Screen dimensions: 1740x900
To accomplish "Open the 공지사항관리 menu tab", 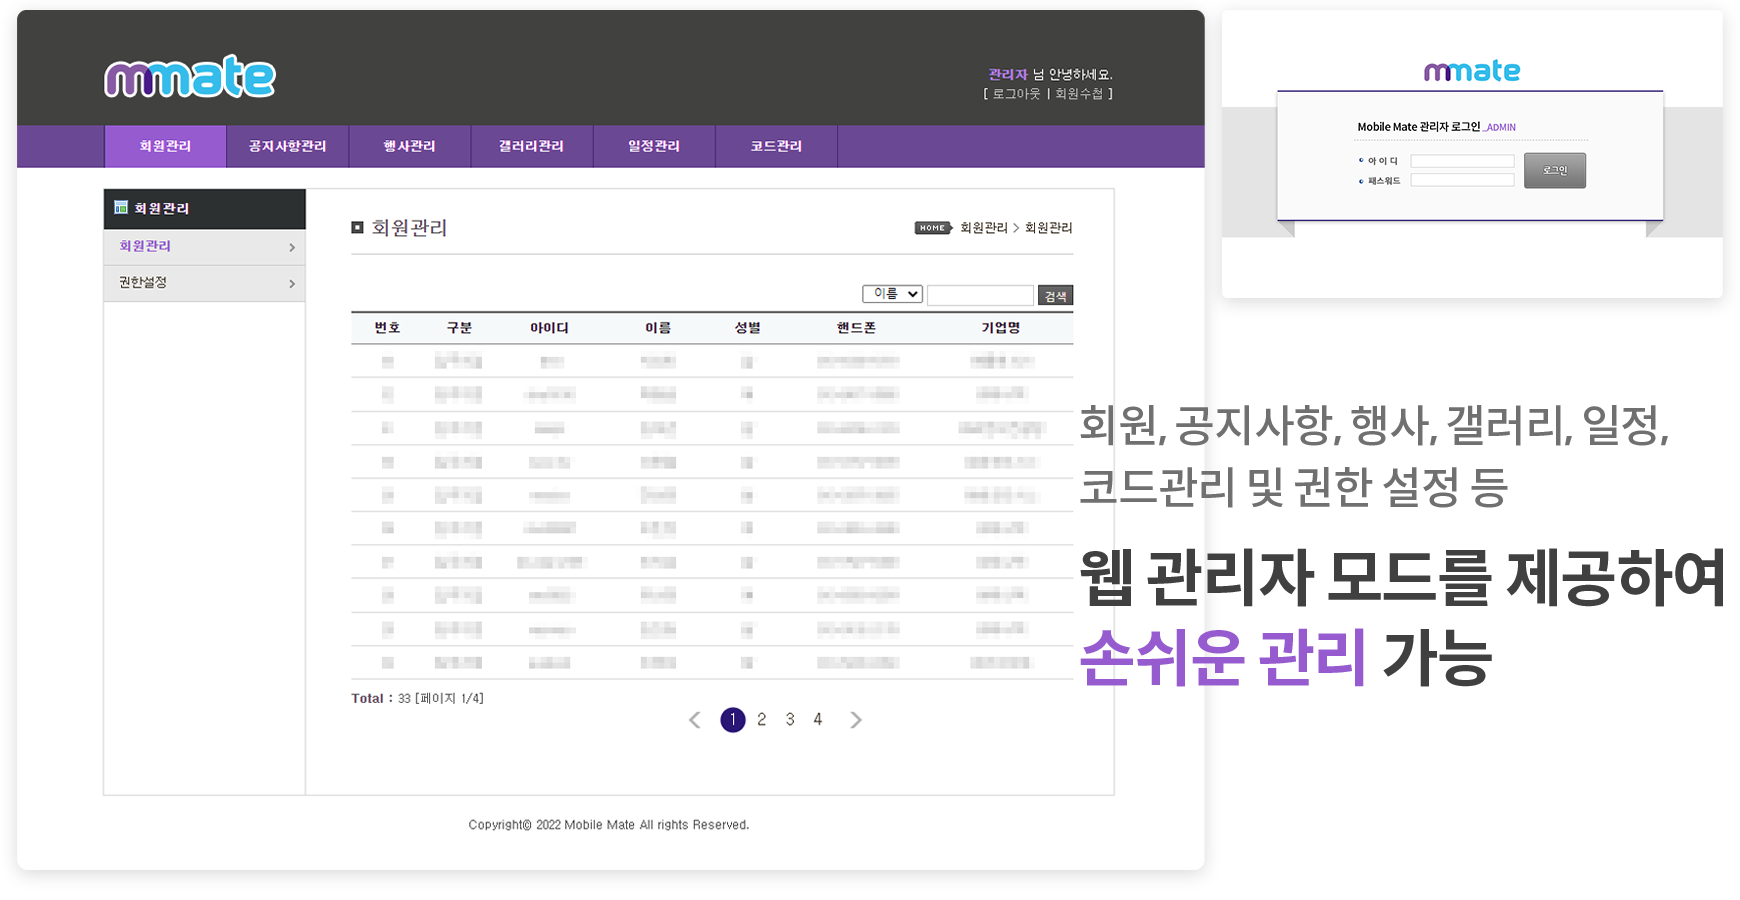I will tap(287, 146).
